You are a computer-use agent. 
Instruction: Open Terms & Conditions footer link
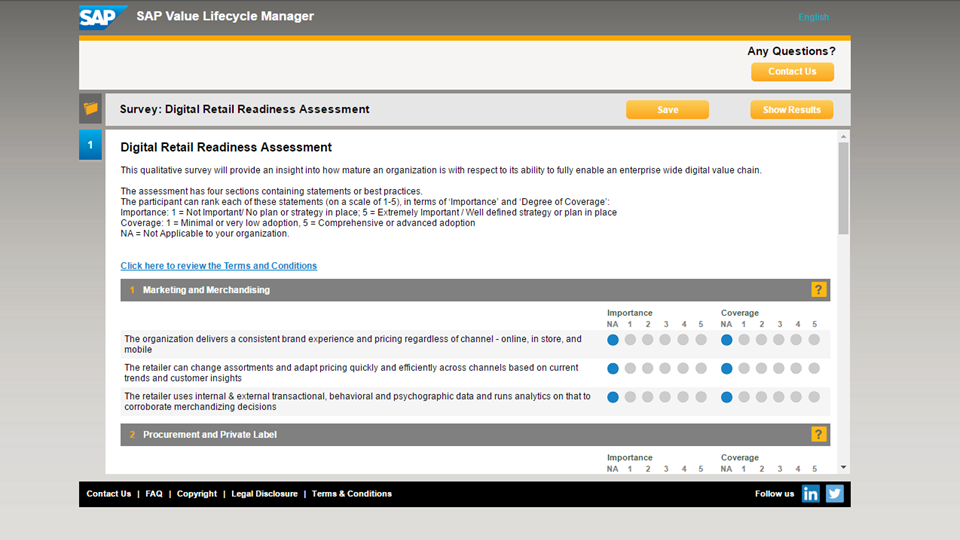point(351,493)
